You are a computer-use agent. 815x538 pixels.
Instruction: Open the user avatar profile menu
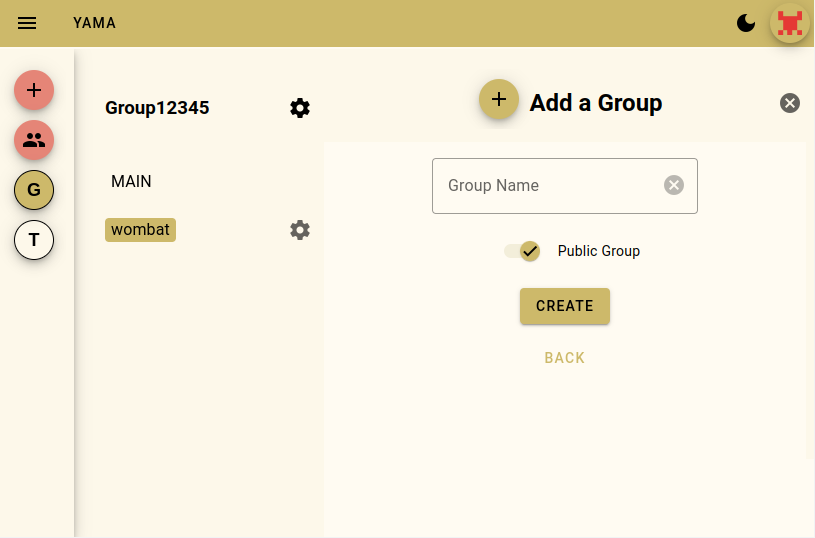click(x=790, y=23)
